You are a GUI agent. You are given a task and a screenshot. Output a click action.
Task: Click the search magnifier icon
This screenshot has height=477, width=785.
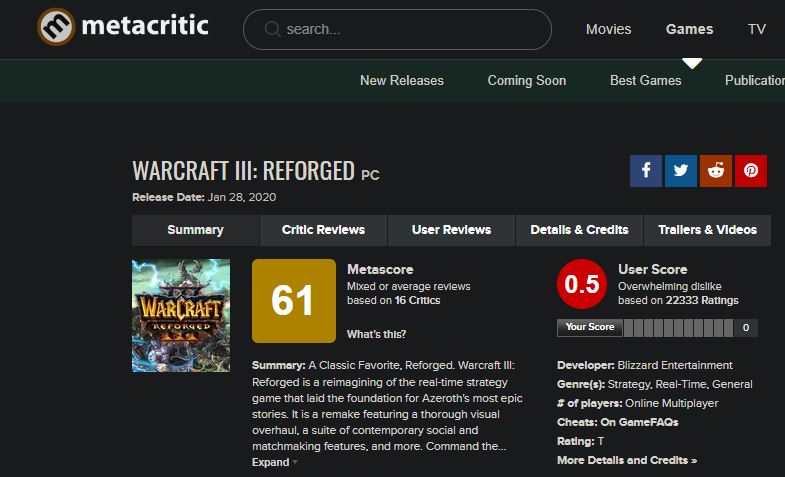pyautogui.click(x=272, y=29)
